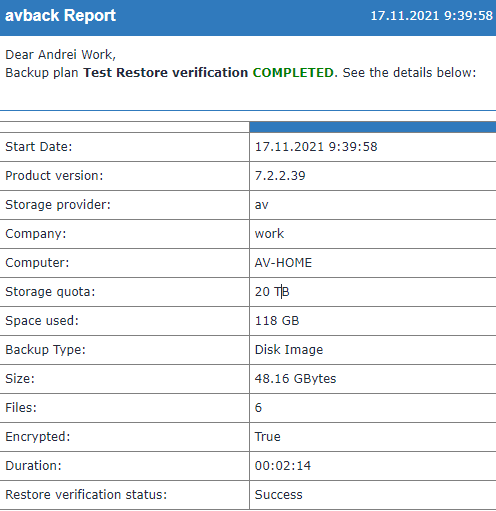The width and height of the screenshot is (496, 511).
Task: Select the Product version 7.2.2.39 value
Action: pyautogui.click(x=280, y=176)
